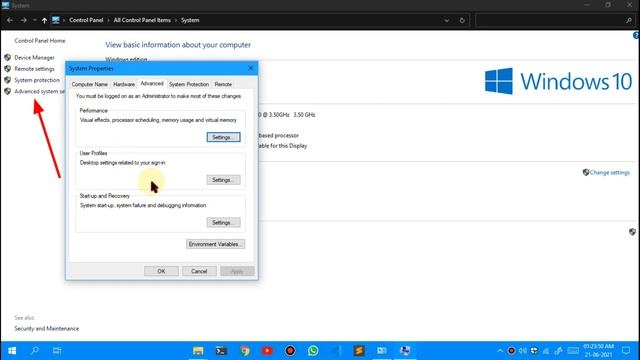Switch to the System Protection tab

189,84
